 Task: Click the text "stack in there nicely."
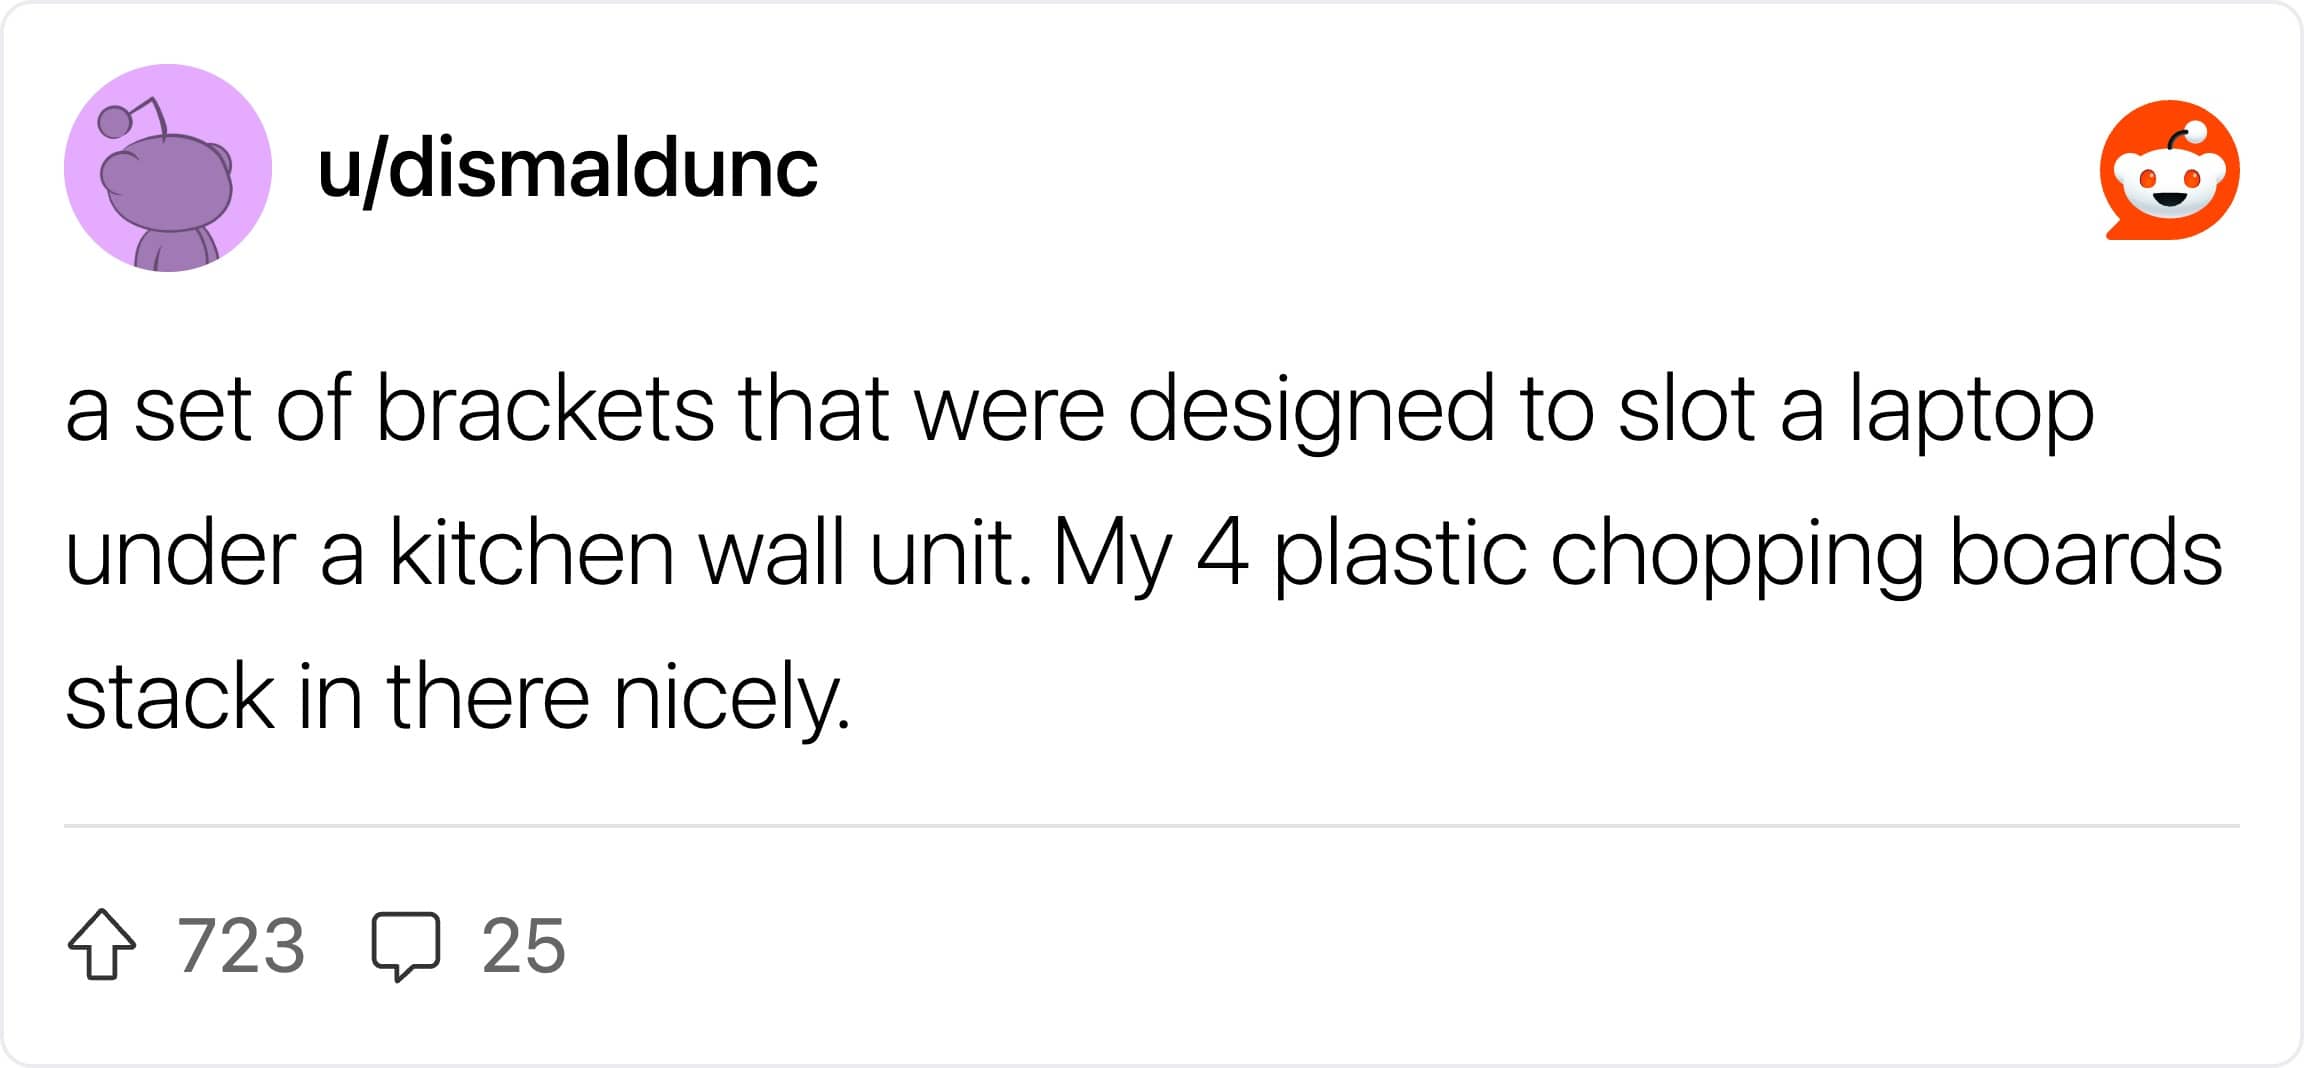[x=457, y=699]
